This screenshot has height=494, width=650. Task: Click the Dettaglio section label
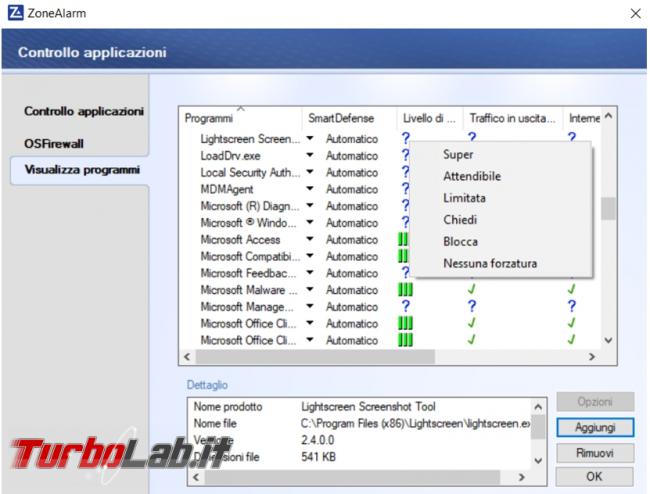tap(207, 385)
